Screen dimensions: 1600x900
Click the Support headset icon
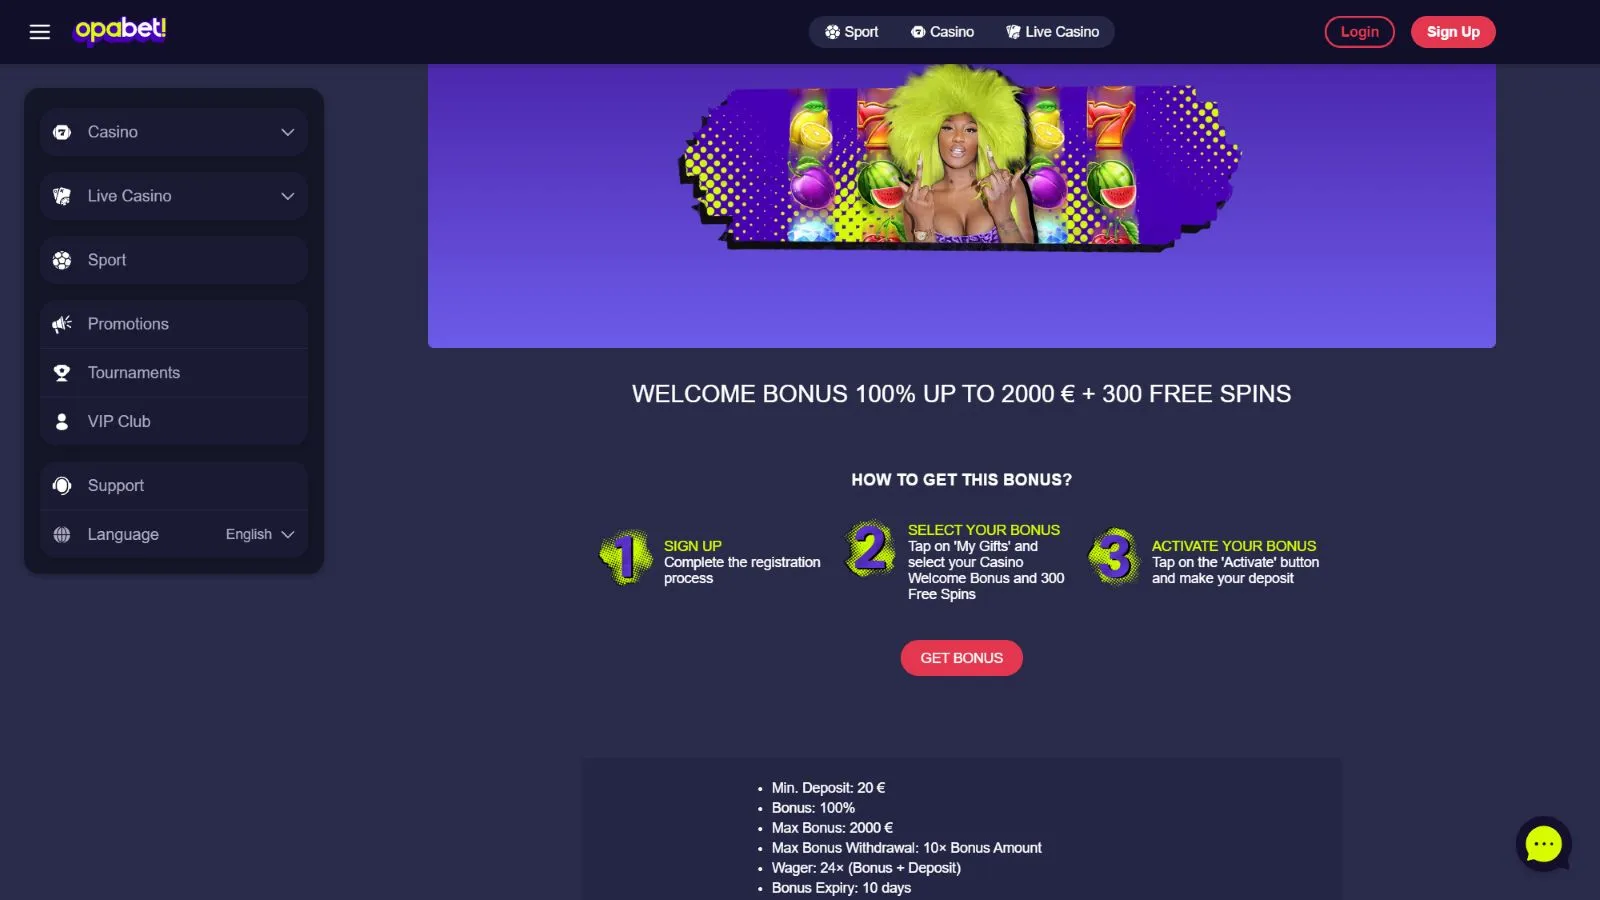click(62, 486)
